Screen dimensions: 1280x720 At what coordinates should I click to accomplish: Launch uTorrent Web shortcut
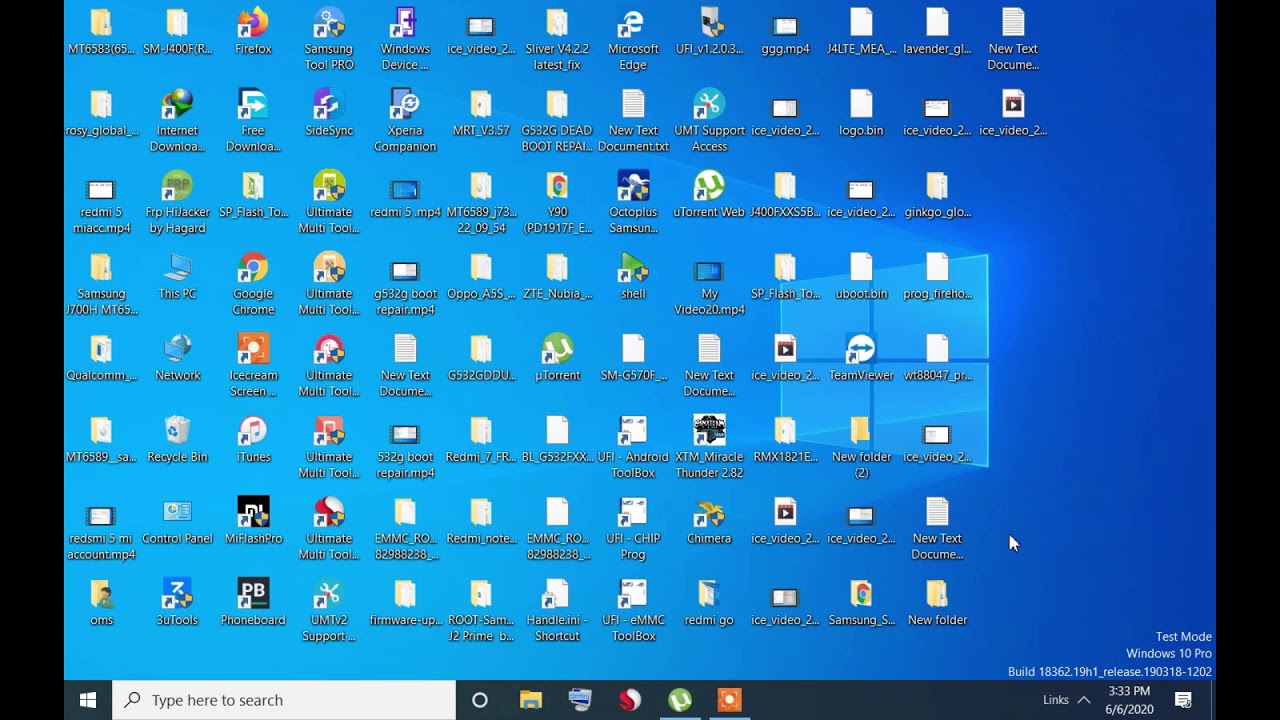click(709, 195)
